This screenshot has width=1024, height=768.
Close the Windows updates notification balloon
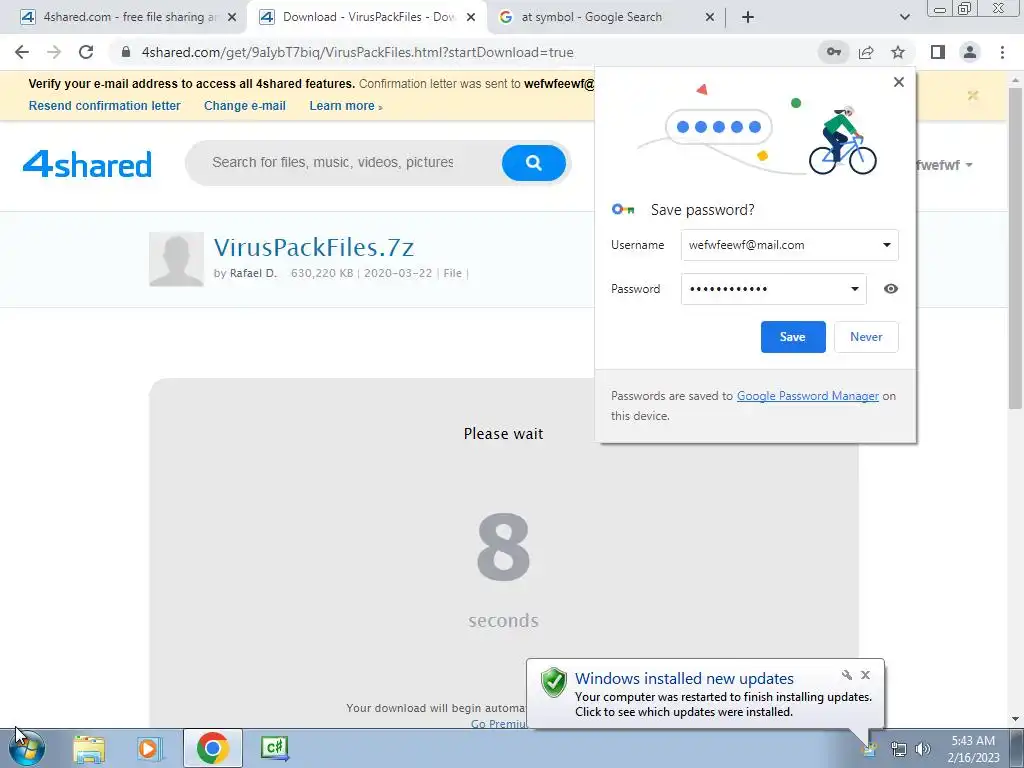(865, 675)
